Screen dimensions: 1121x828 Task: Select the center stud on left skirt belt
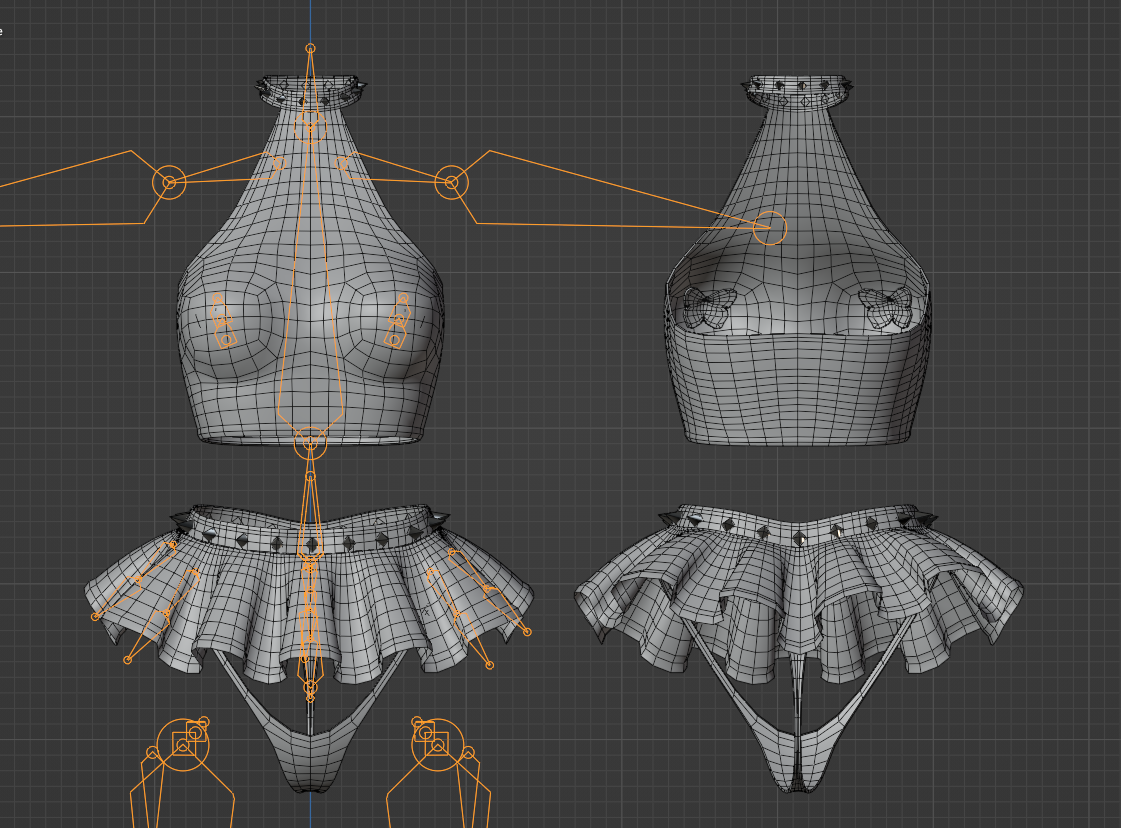pos(312,544)
